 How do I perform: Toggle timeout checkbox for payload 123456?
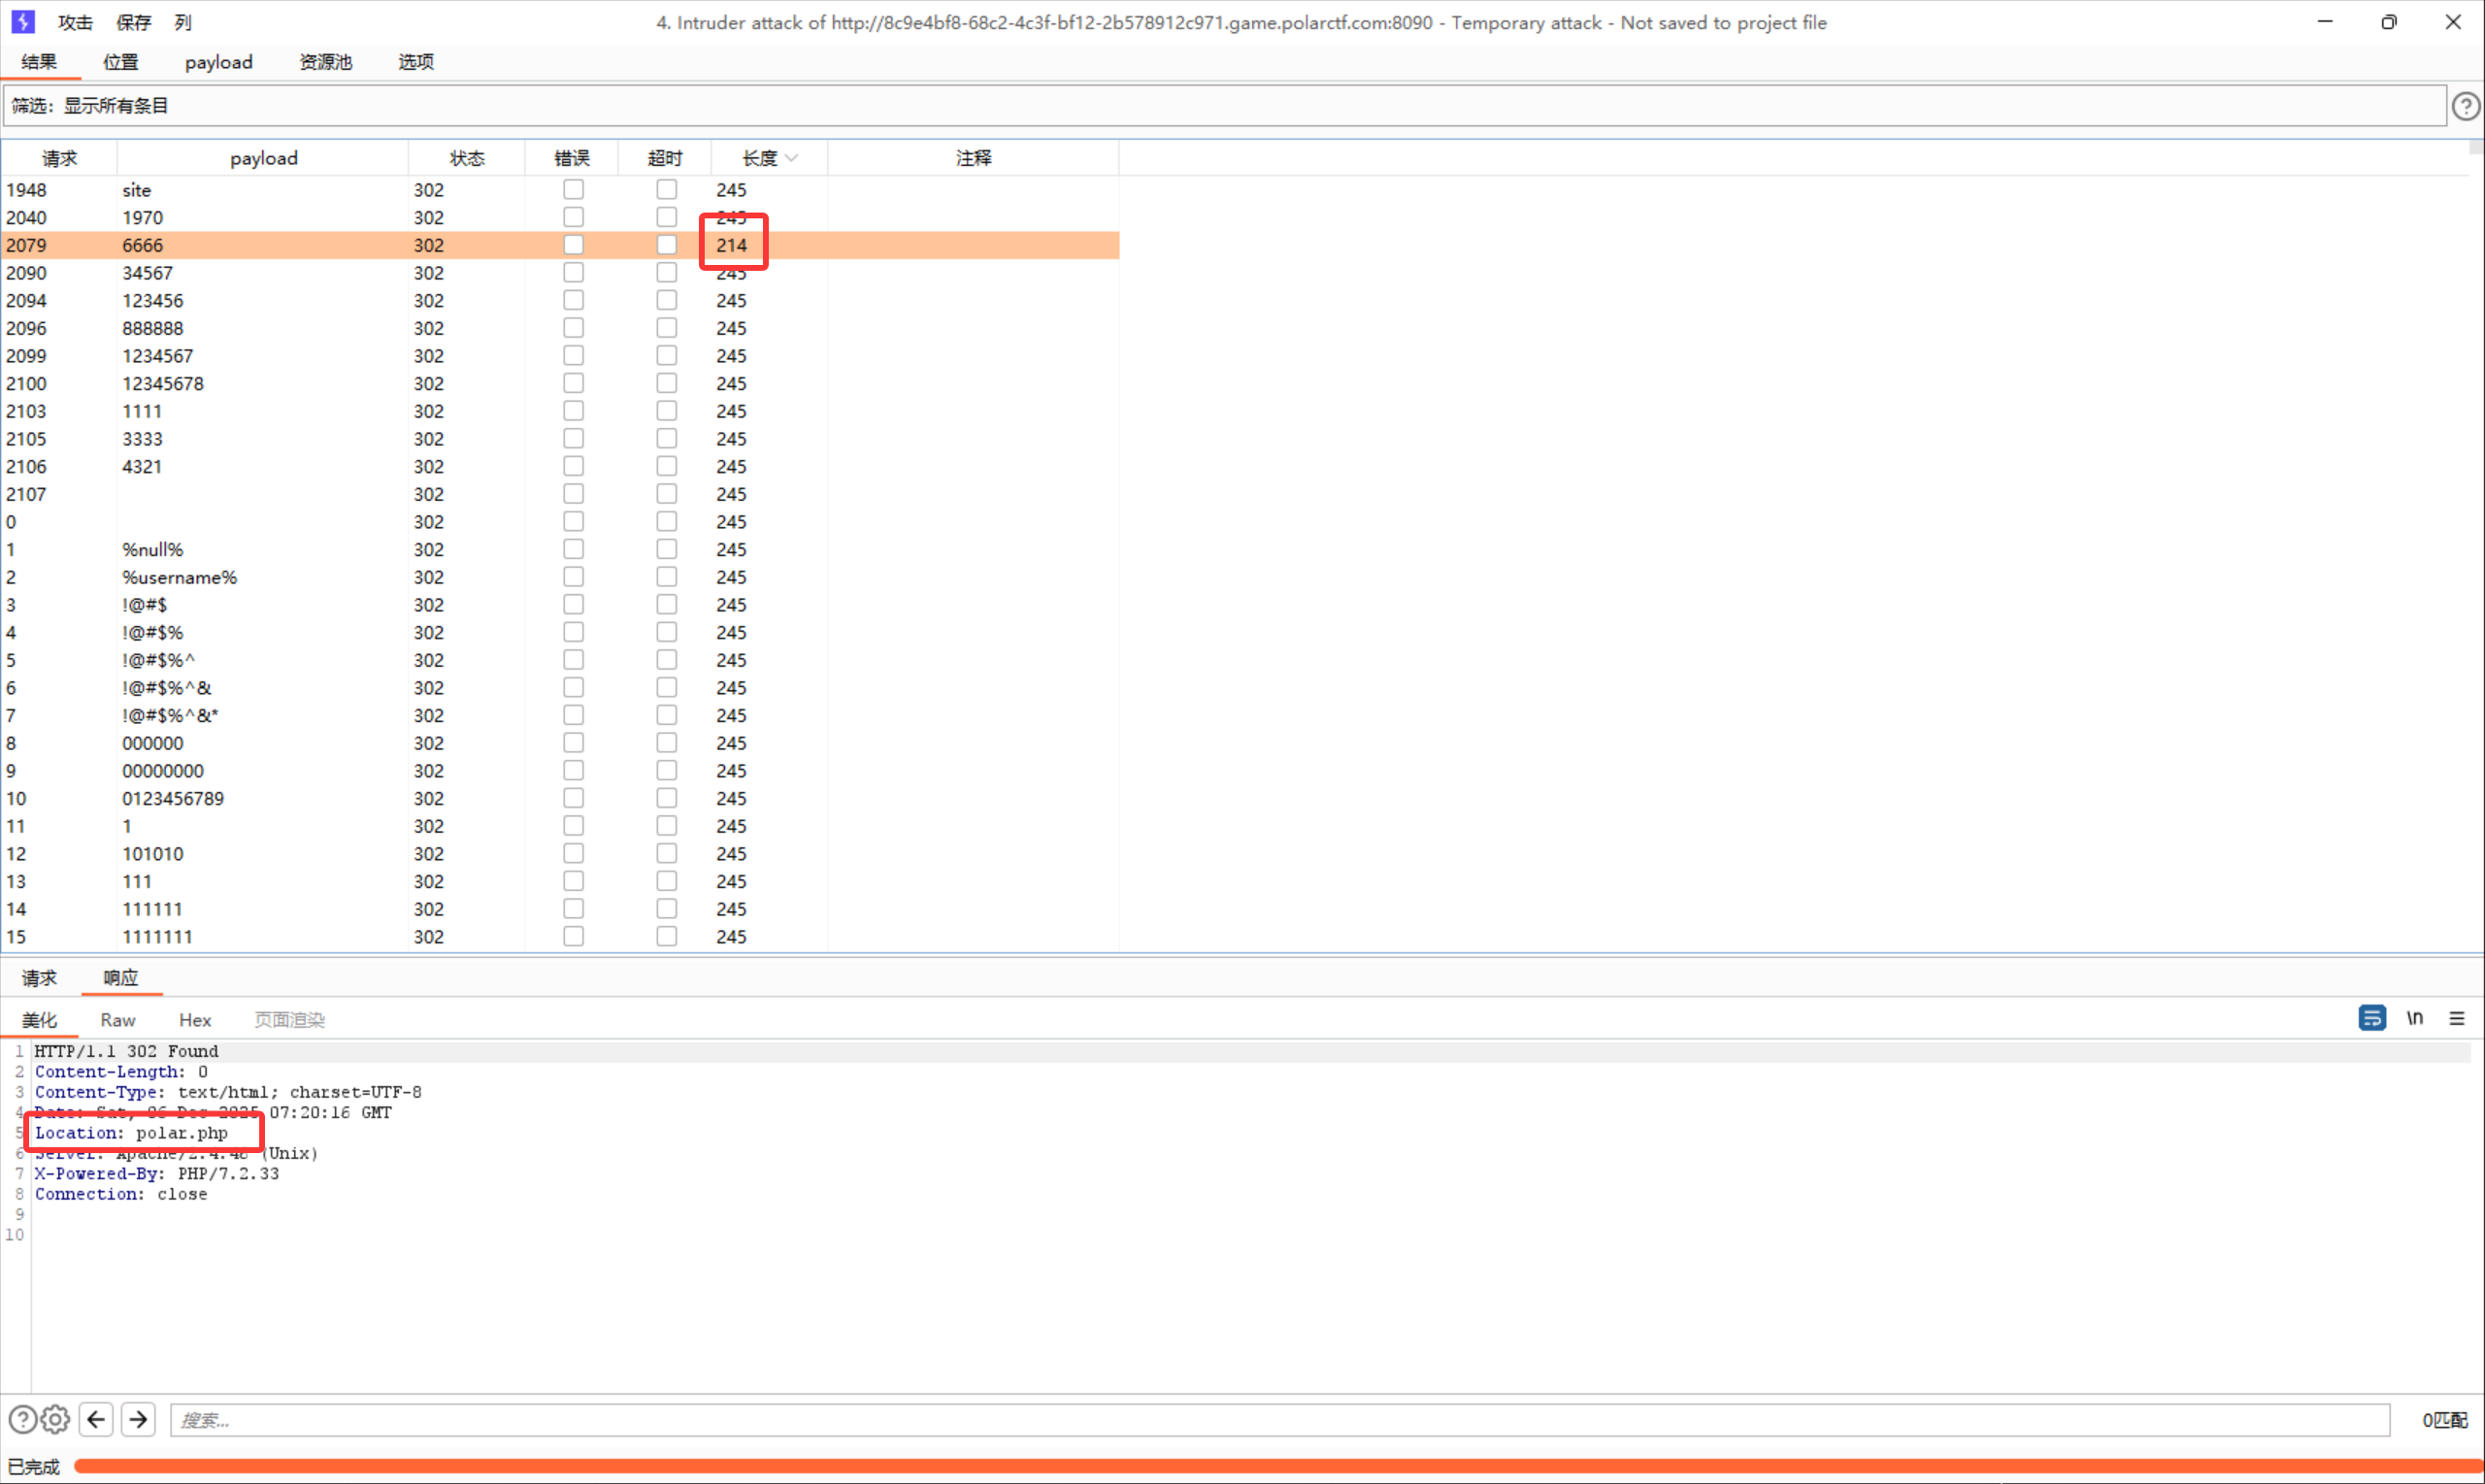[x=666, y=300]
